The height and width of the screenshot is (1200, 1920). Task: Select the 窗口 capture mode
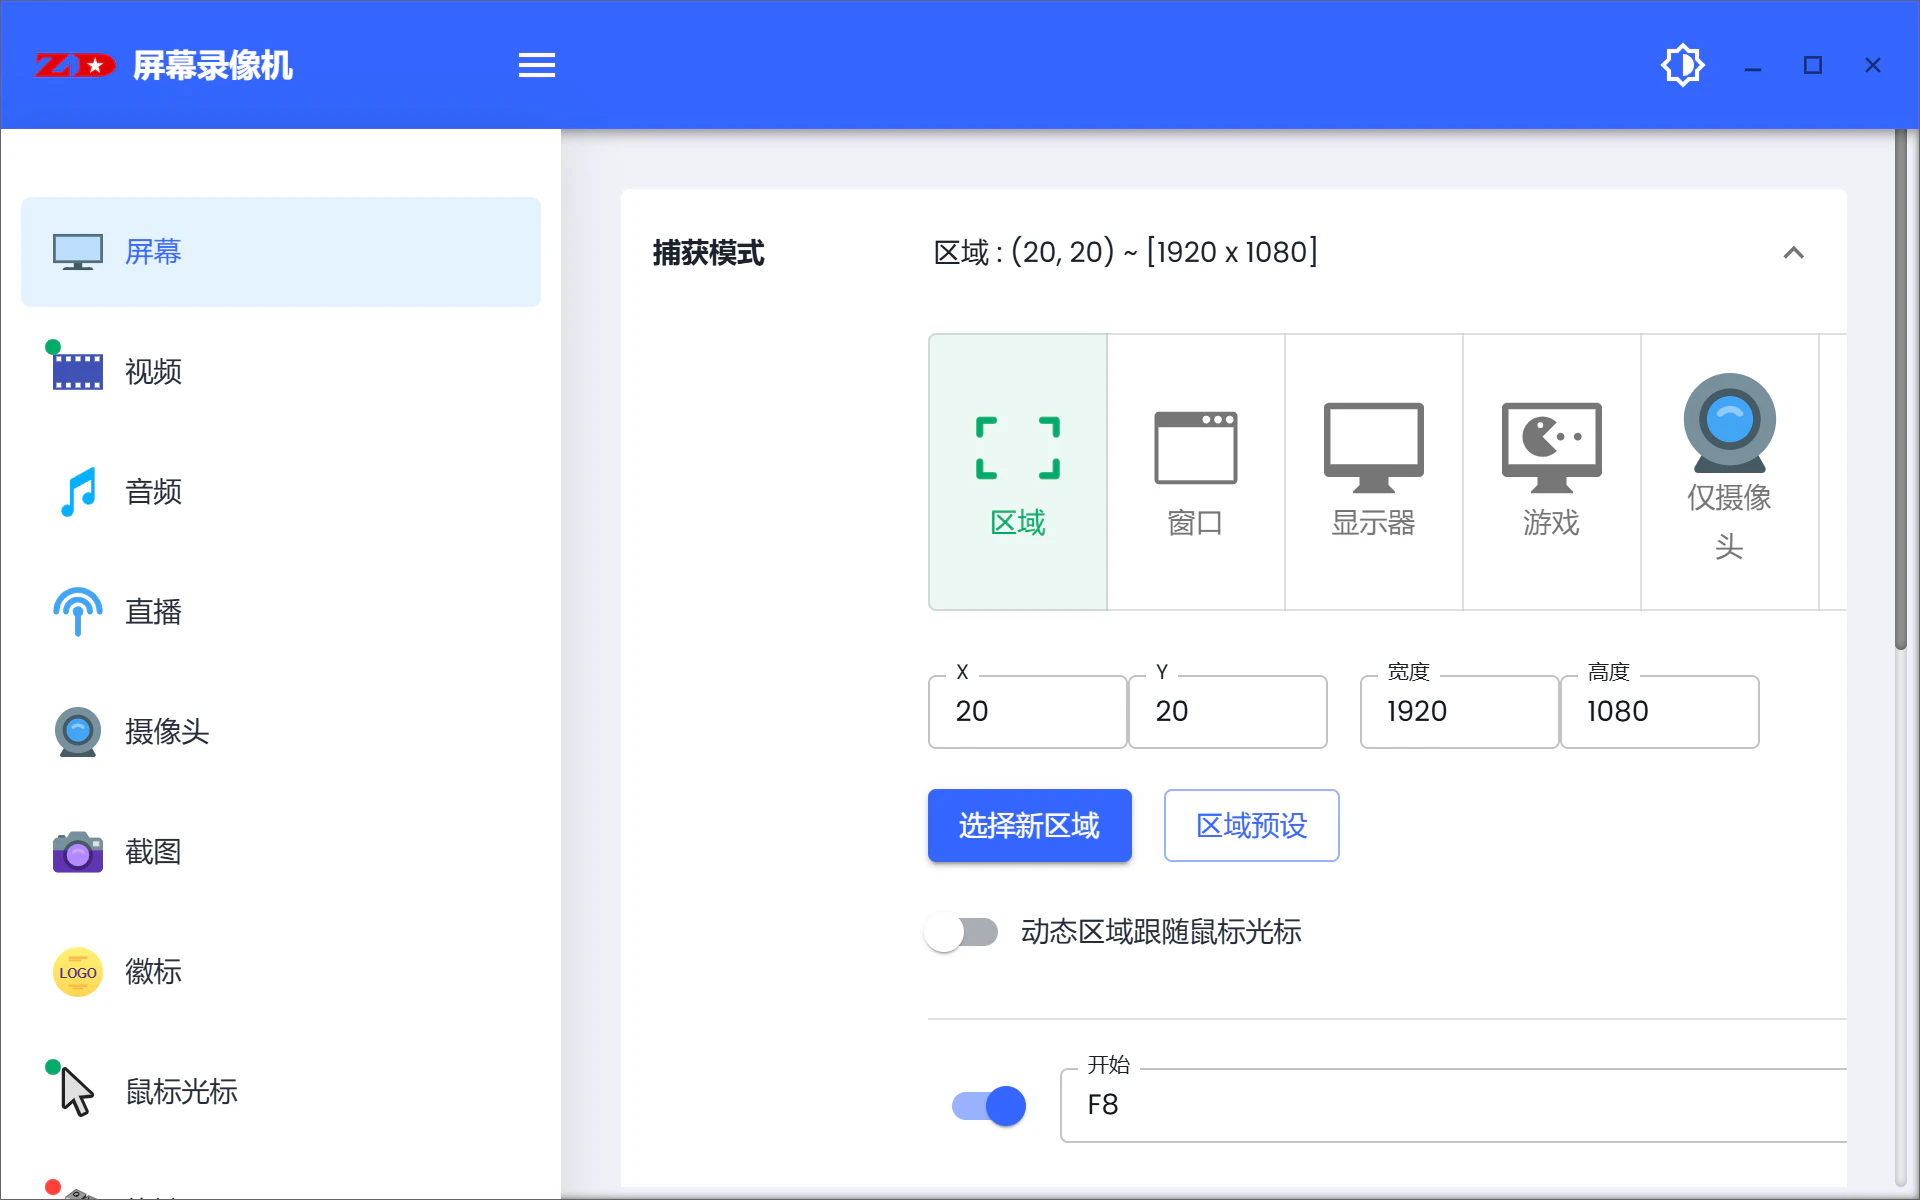pos(1195,472)
